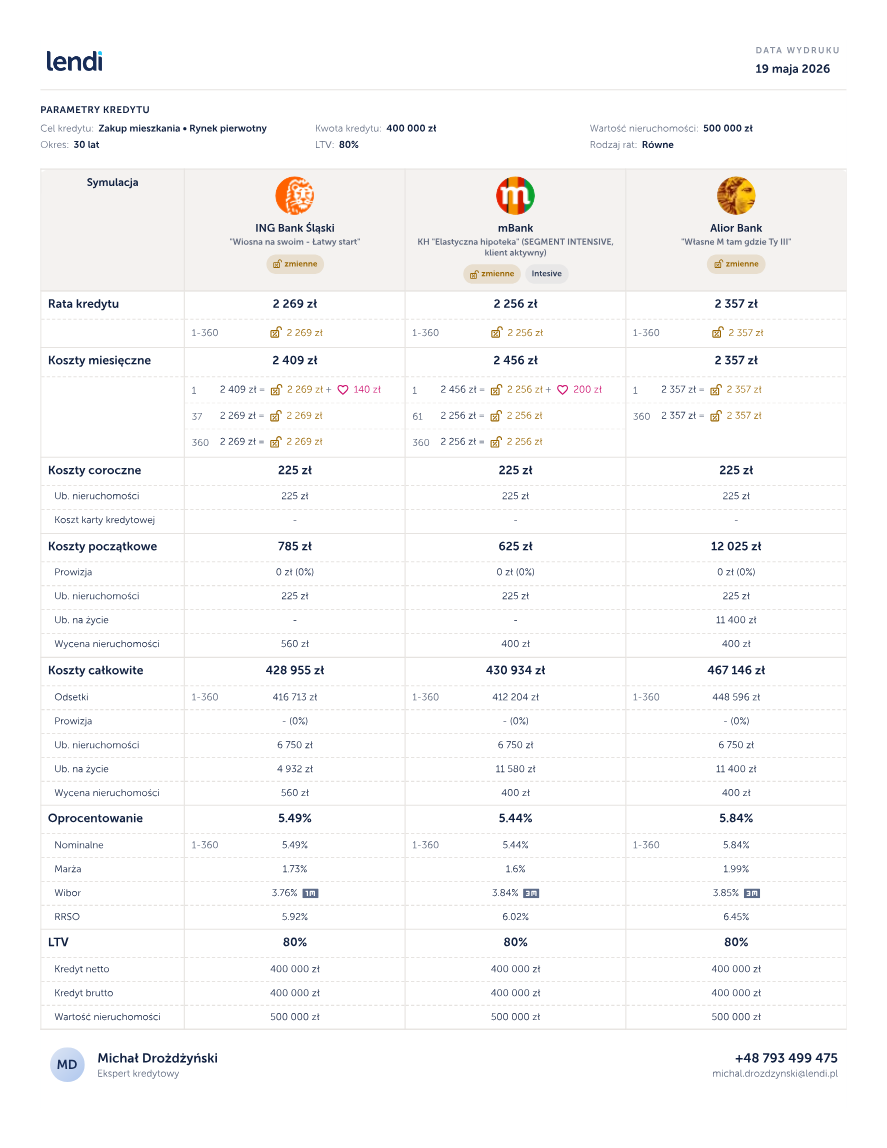Screen dimensions: 887x1148
Task: Click the zmienne tag under mBank
Action: click(x=491, y=274)
